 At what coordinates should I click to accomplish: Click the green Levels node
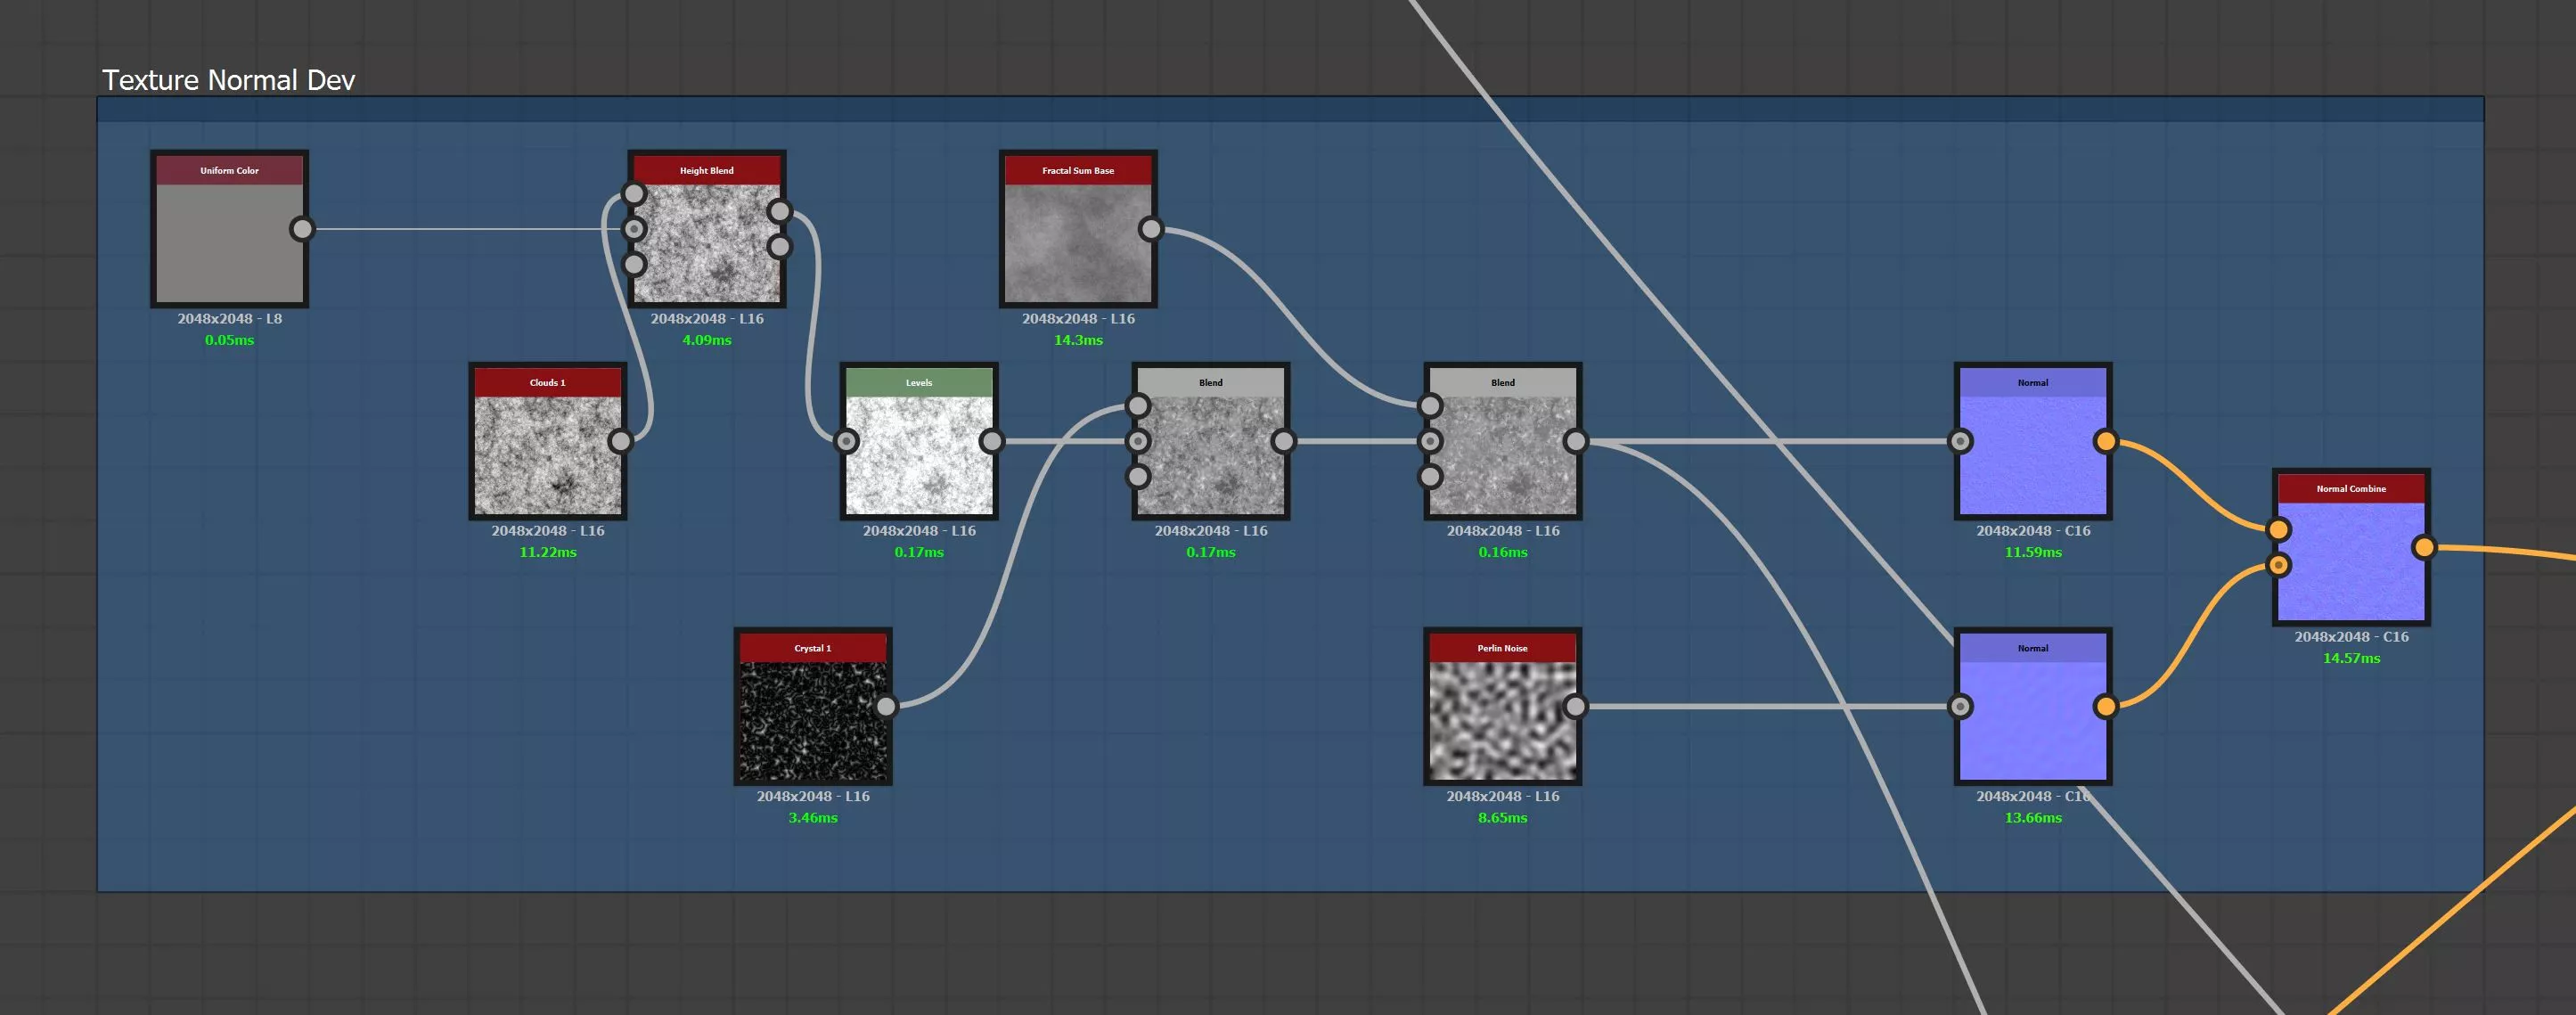coord(918,455)
